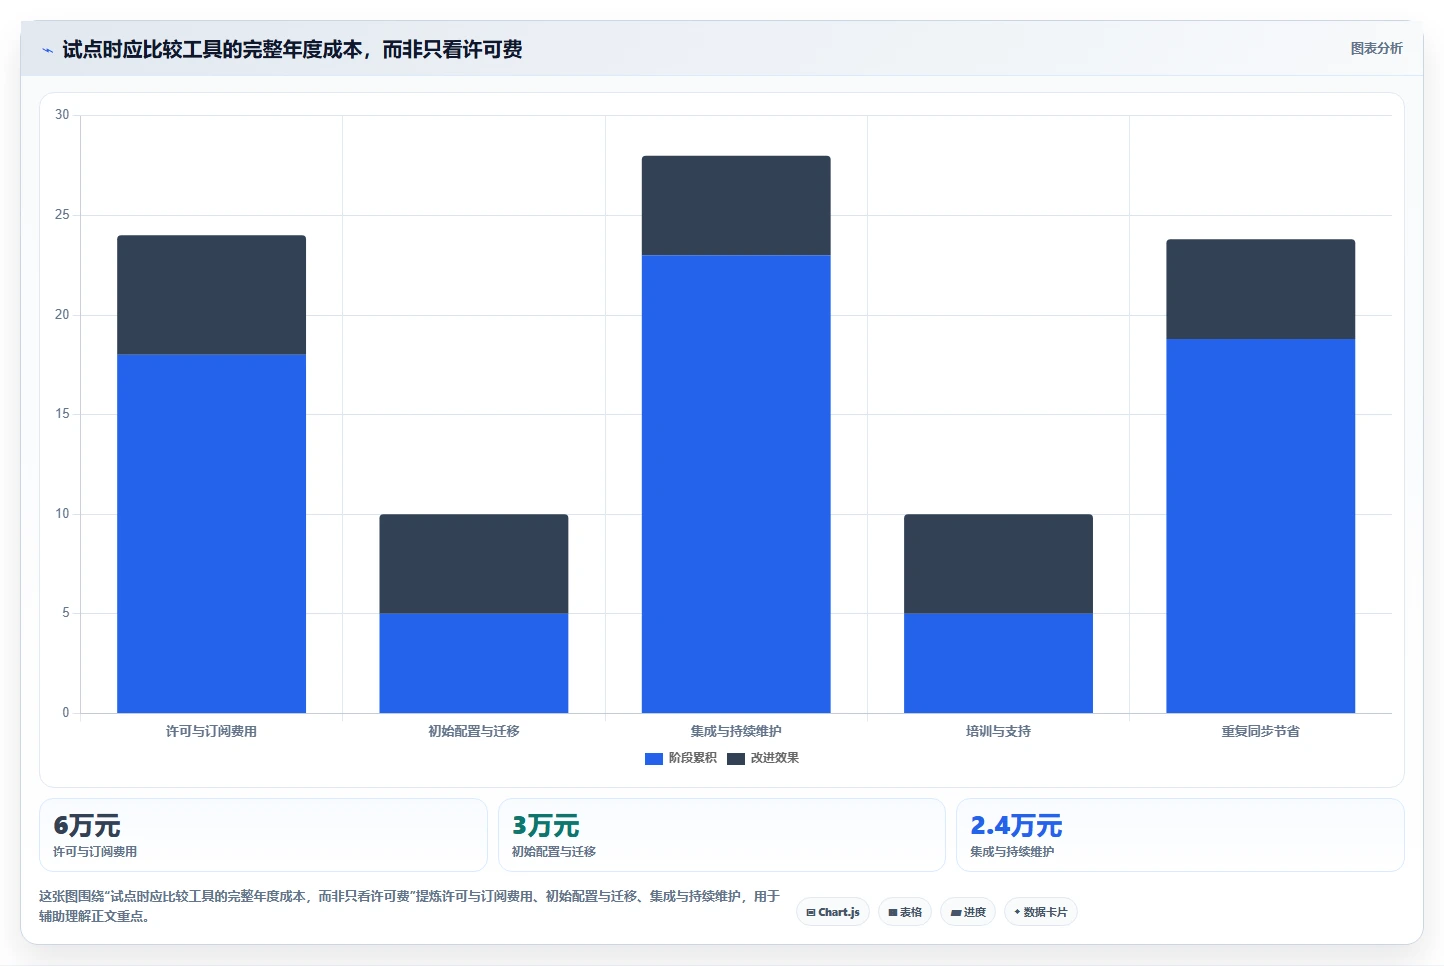The height and width of the screenshot is (966, 1444).
Task: Click the dark segment of 培训与支持 bar
Action: [x=998, y=564]
